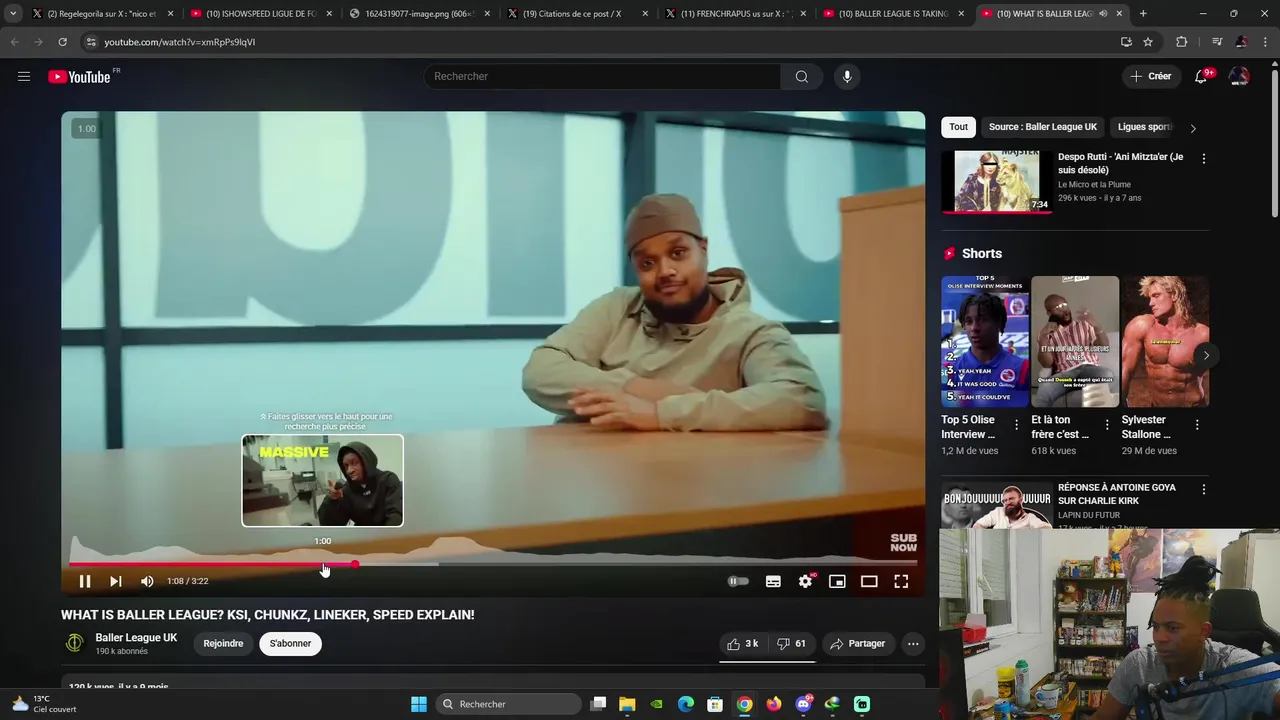This screenshot has height=720, width=1280.
Task: Open a new browser tab
Action: 1143,14
